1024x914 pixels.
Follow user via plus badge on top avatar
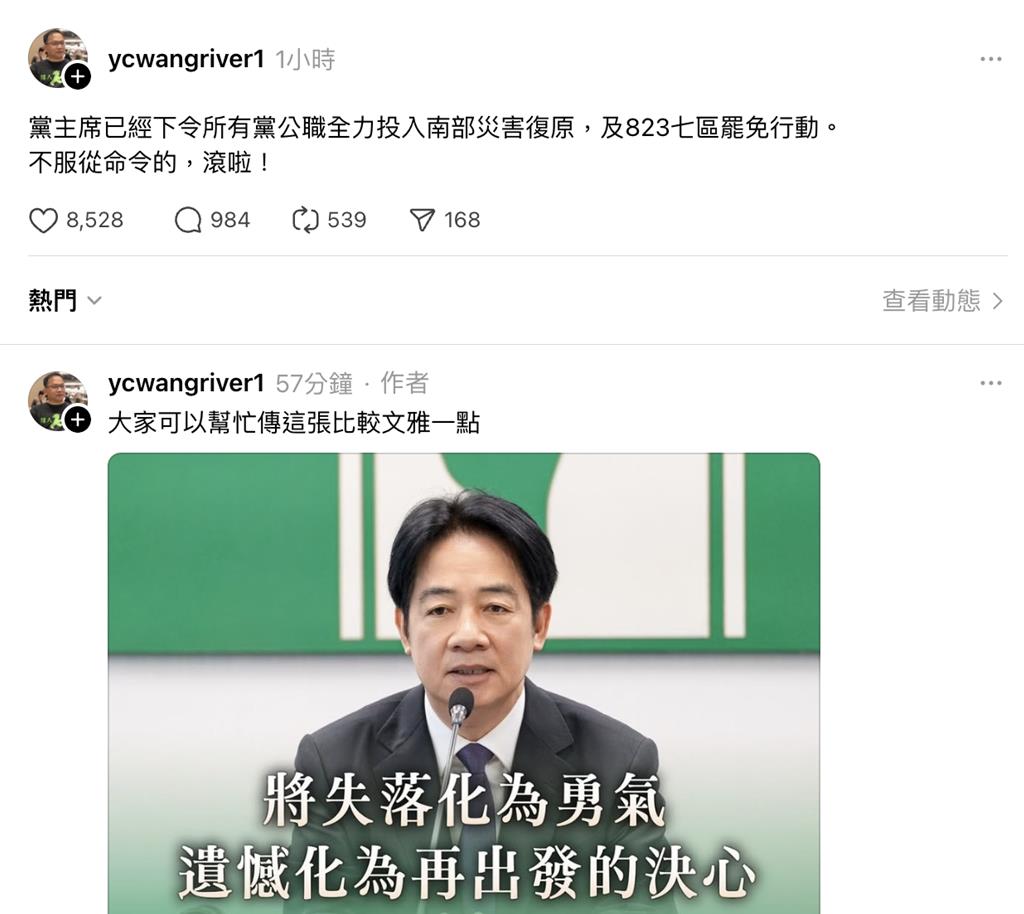(x=78, y=76)
